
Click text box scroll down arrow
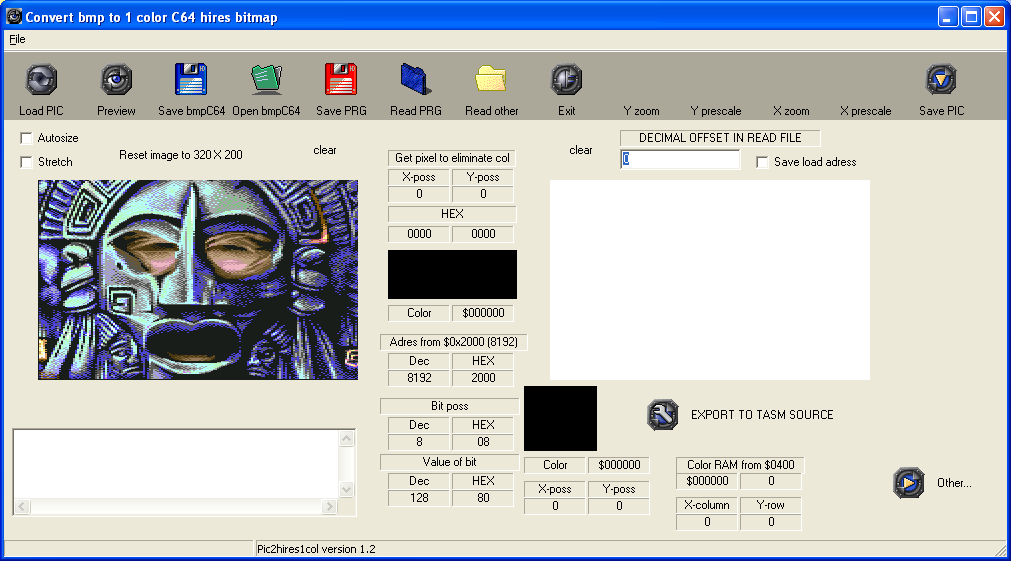click(x=346, y=490)
